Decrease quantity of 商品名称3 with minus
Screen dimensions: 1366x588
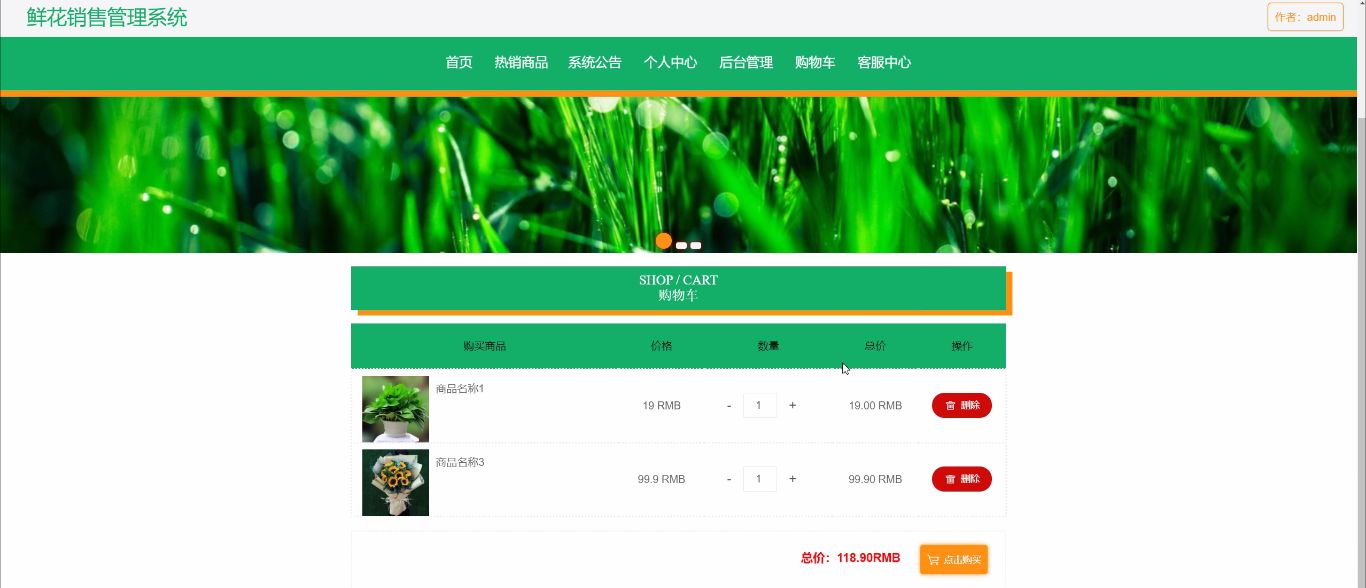(x=729, y=479)
